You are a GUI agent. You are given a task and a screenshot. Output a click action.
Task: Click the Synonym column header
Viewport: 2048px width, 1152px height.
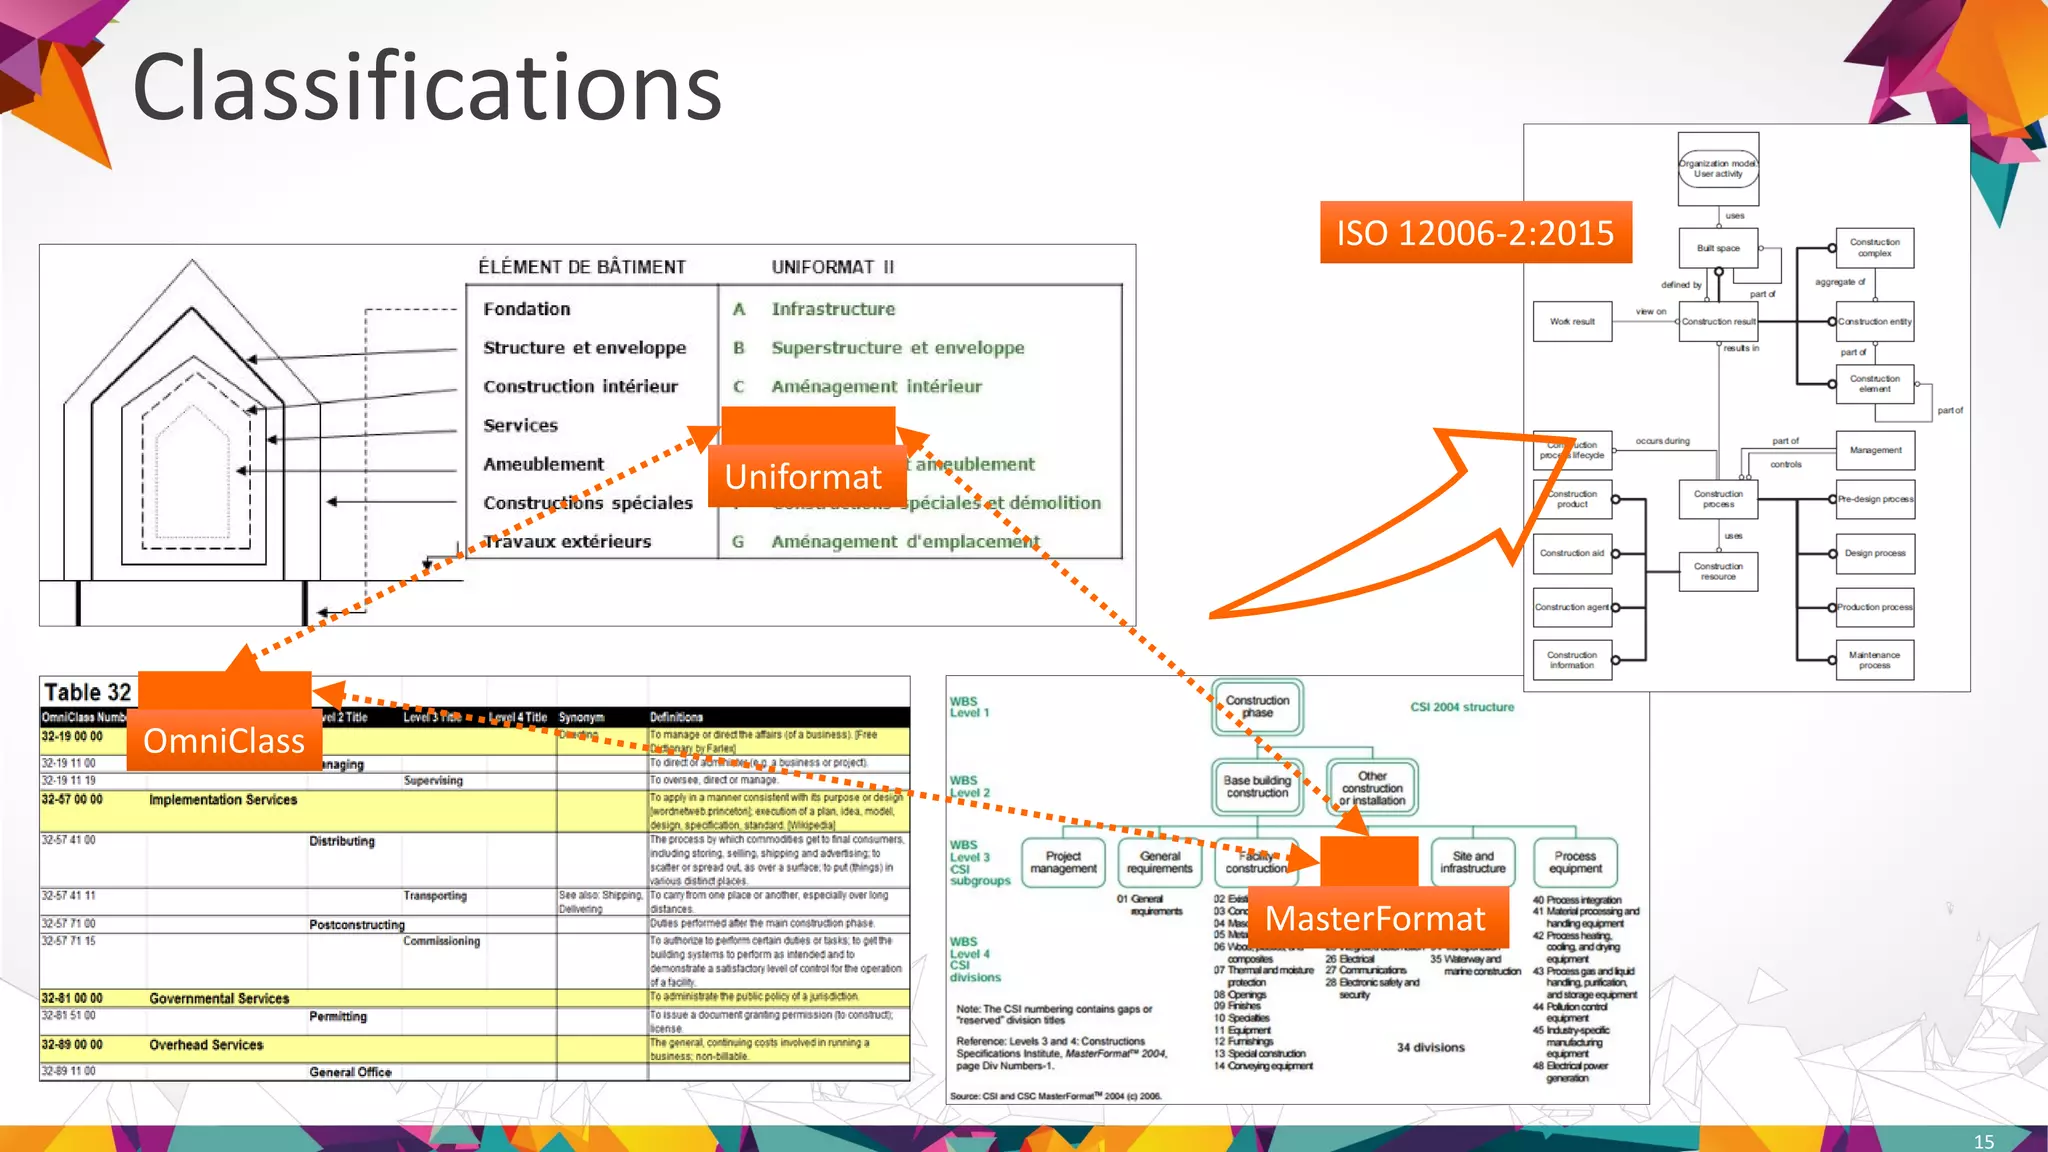coord(581,717)
